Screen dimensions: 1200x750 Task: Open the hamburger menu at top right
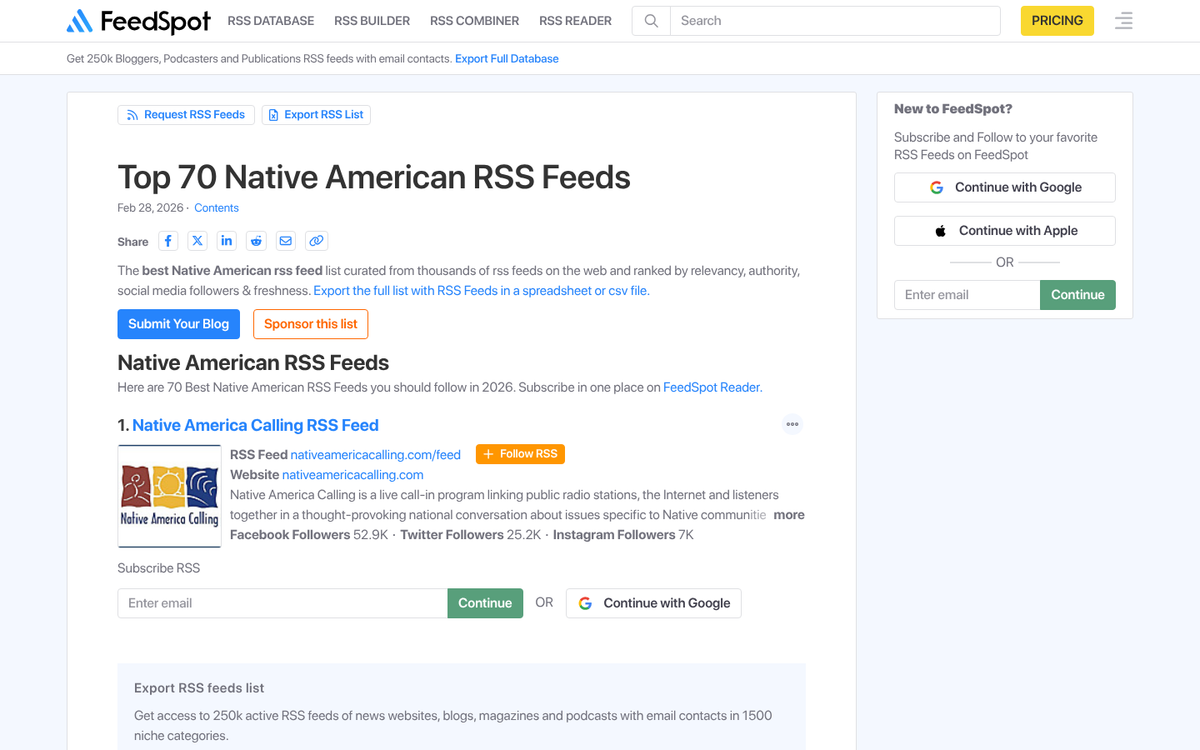click(x=1123, y=20)
